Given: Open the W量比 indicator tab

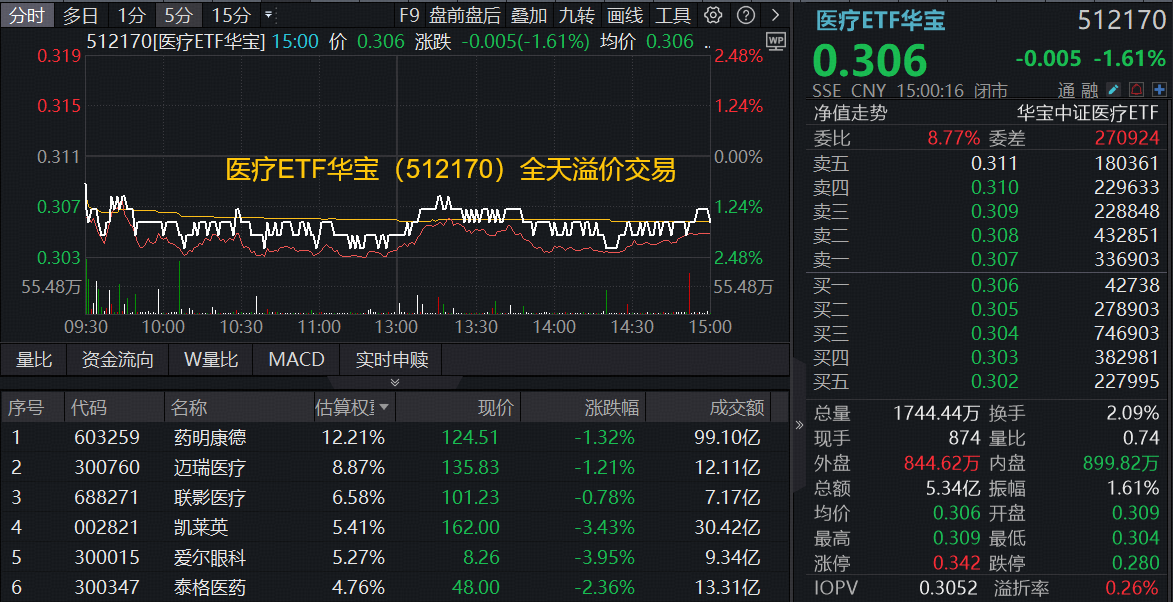Looking at the screenshot, I should point(211,360).
